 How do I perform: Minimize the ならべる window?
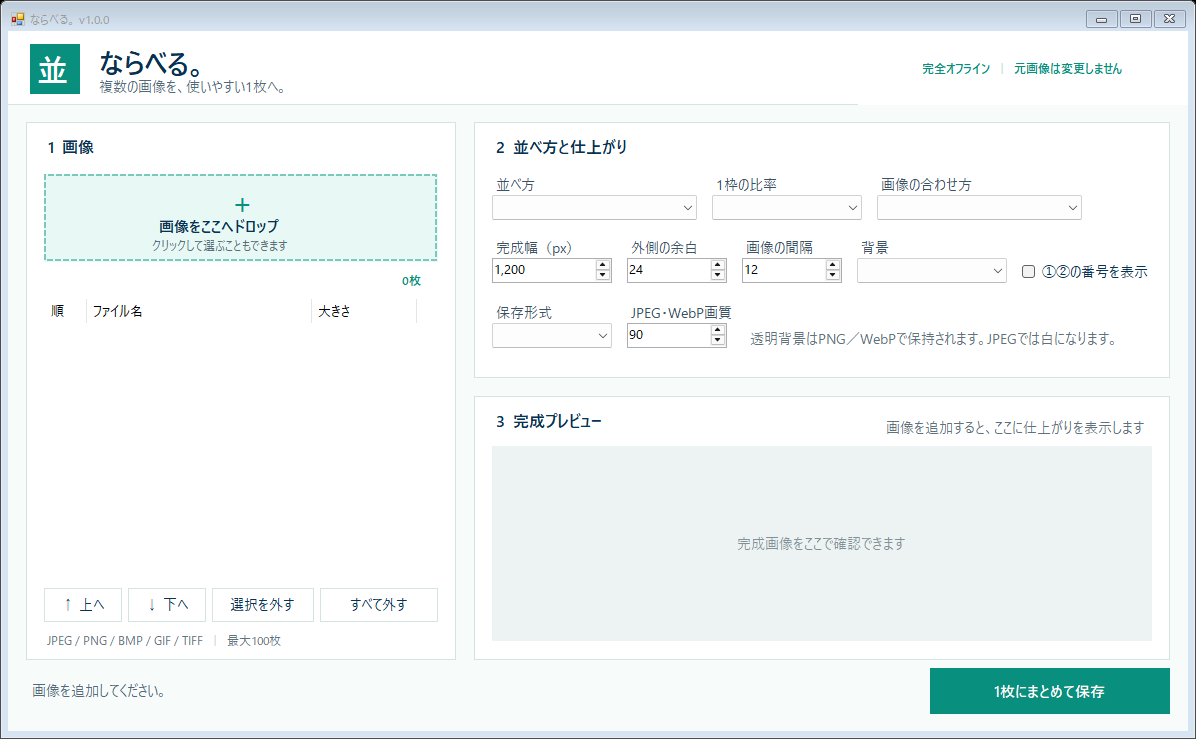click(x=1101, y=19)
